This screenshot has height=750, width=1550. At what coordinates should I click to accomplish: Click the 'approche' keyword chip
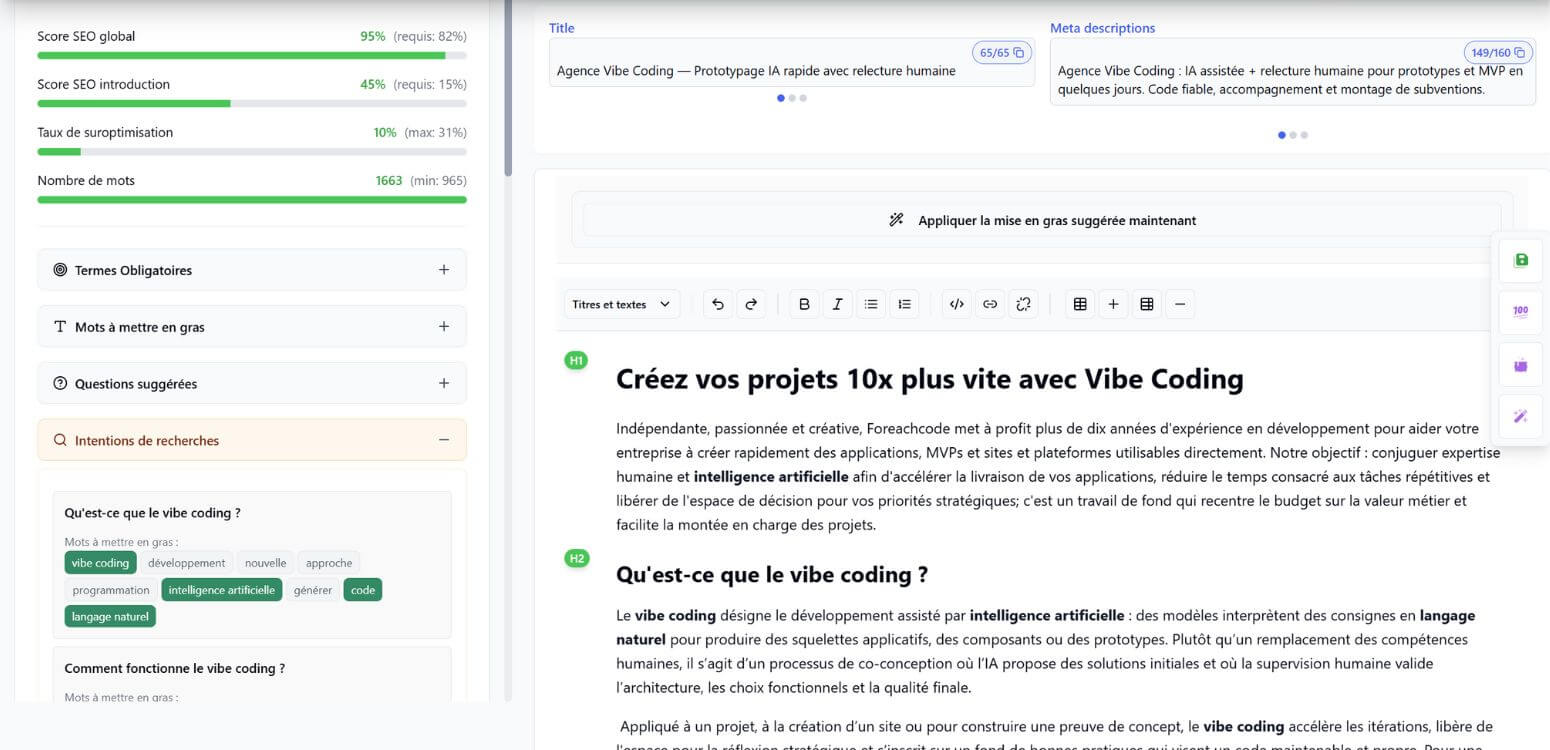(329, 563)
